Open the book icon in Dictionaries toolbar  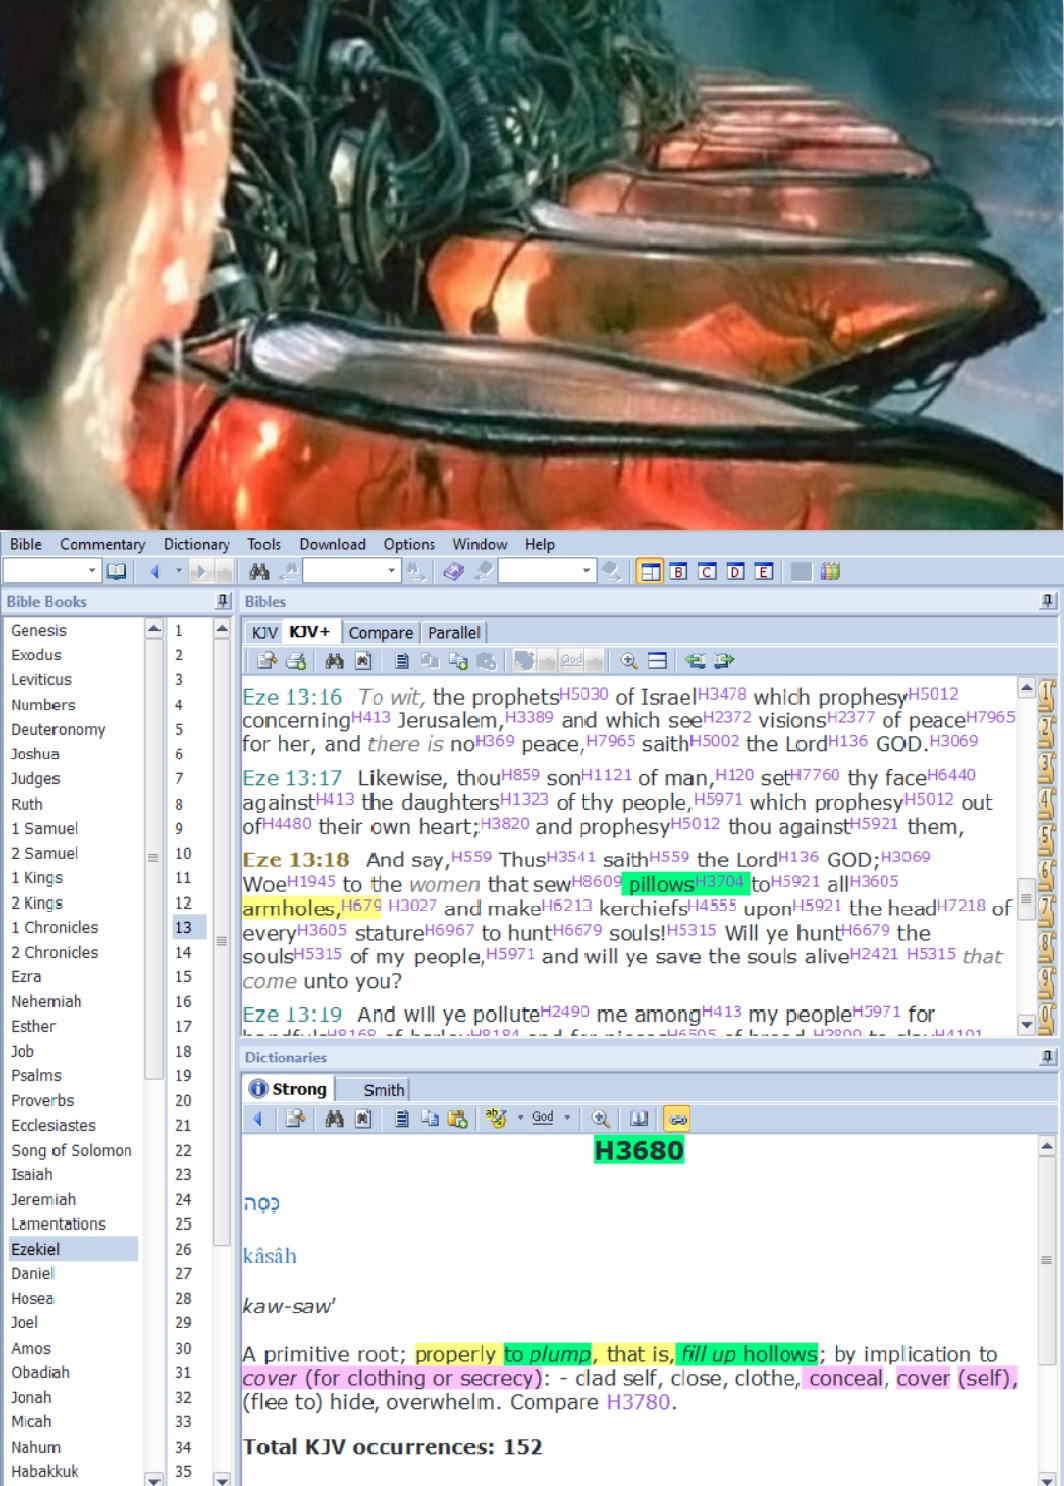(x=639, y=1118)
